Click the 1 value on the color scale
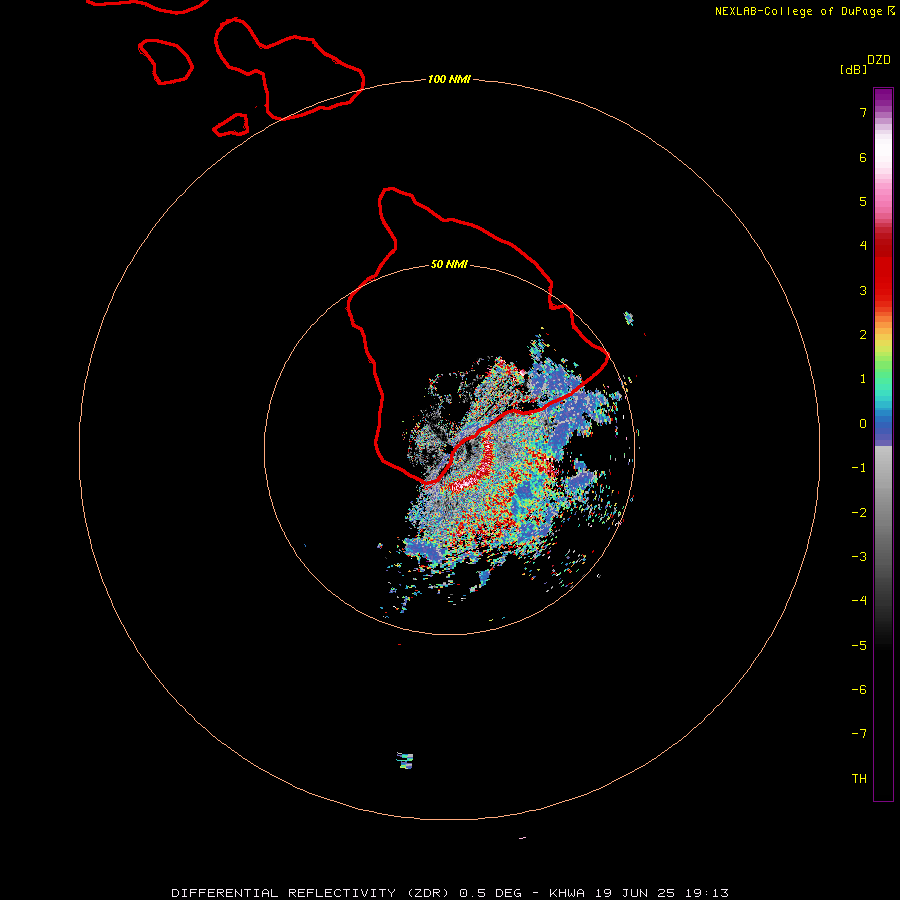Image resolution: width=900 pixels, height=900 pixels. pyautogui.click(x=863, y=379)
